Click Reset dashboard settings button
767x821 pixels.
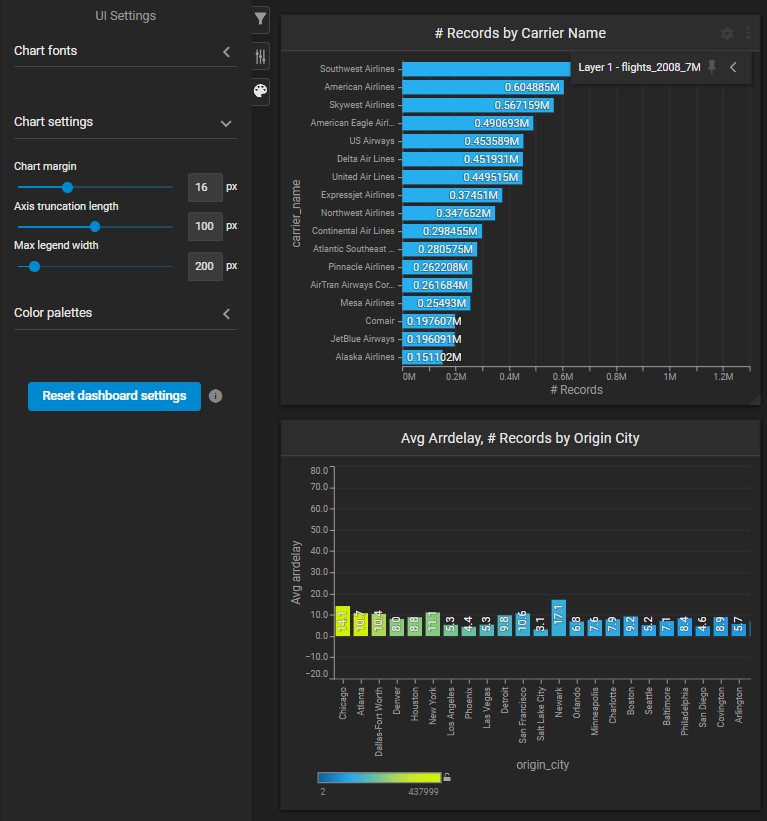[114, 396]
